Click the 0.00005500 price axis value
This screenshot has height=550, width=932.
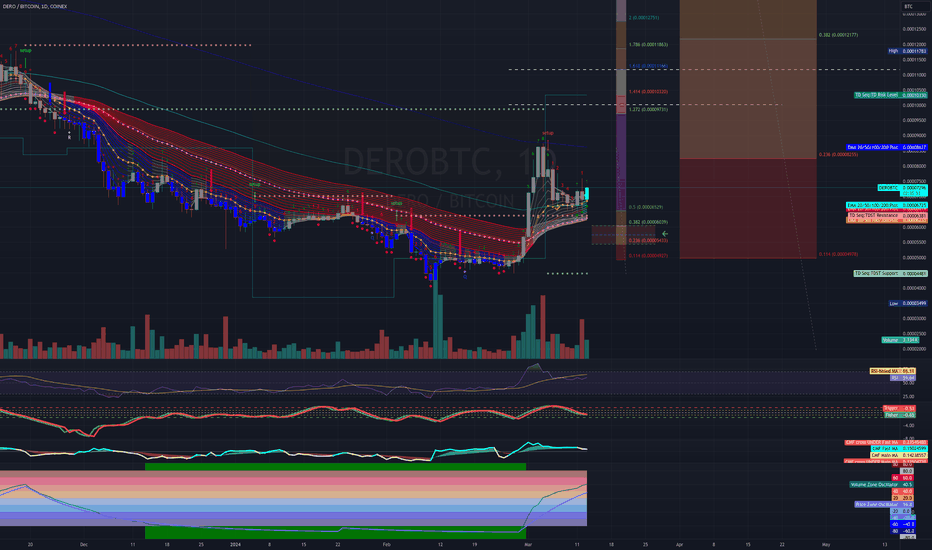click(914, 242)
